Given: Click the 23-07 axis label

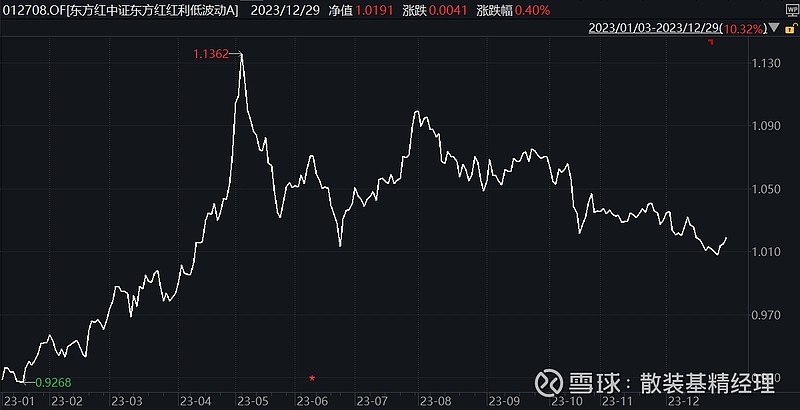Looking at the screenshot, I should point(371,401).
